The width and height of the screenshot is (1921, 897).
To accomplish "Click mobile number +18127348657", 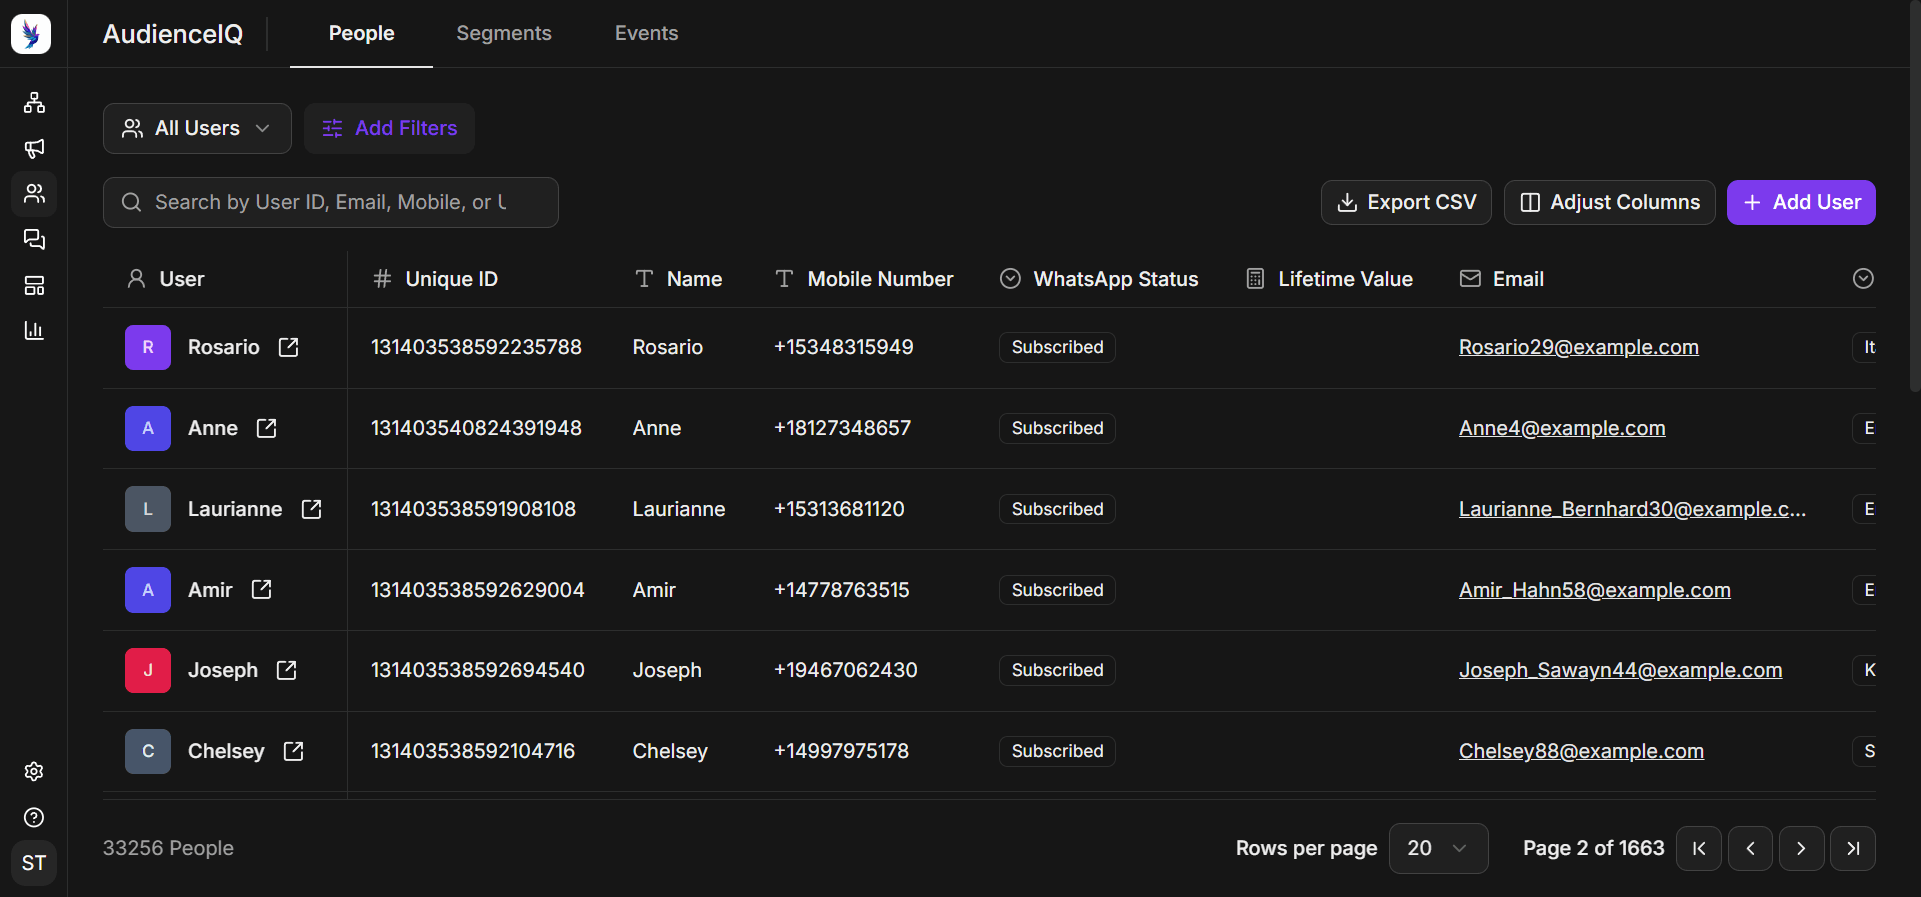I will (843, 428).
